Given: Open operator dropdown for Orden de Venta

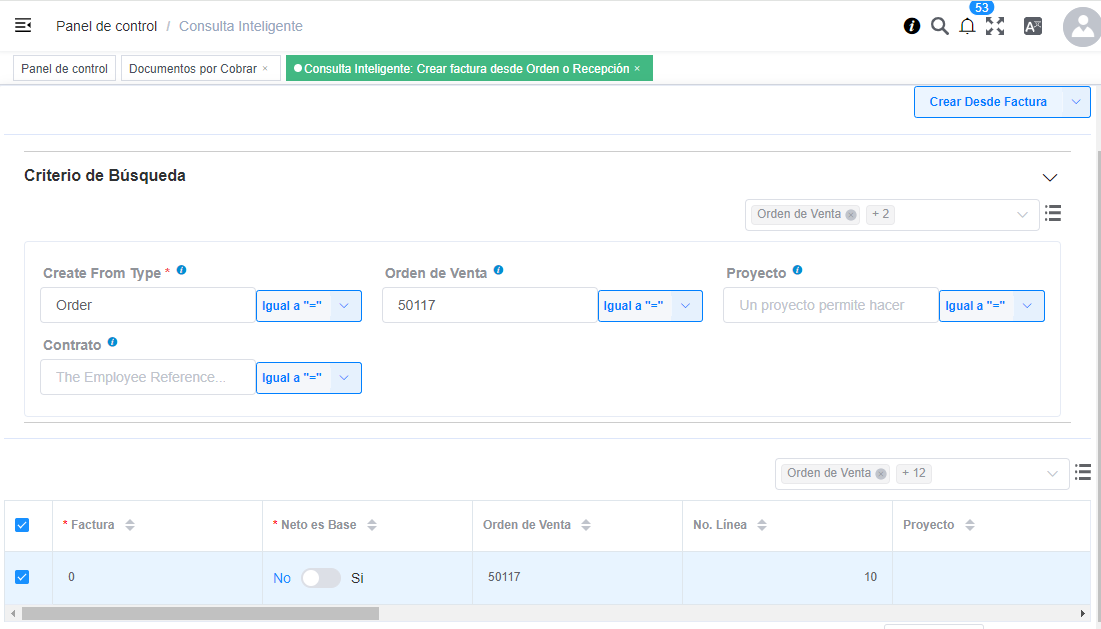Looking at the screenshot, I should pos(685,306).
